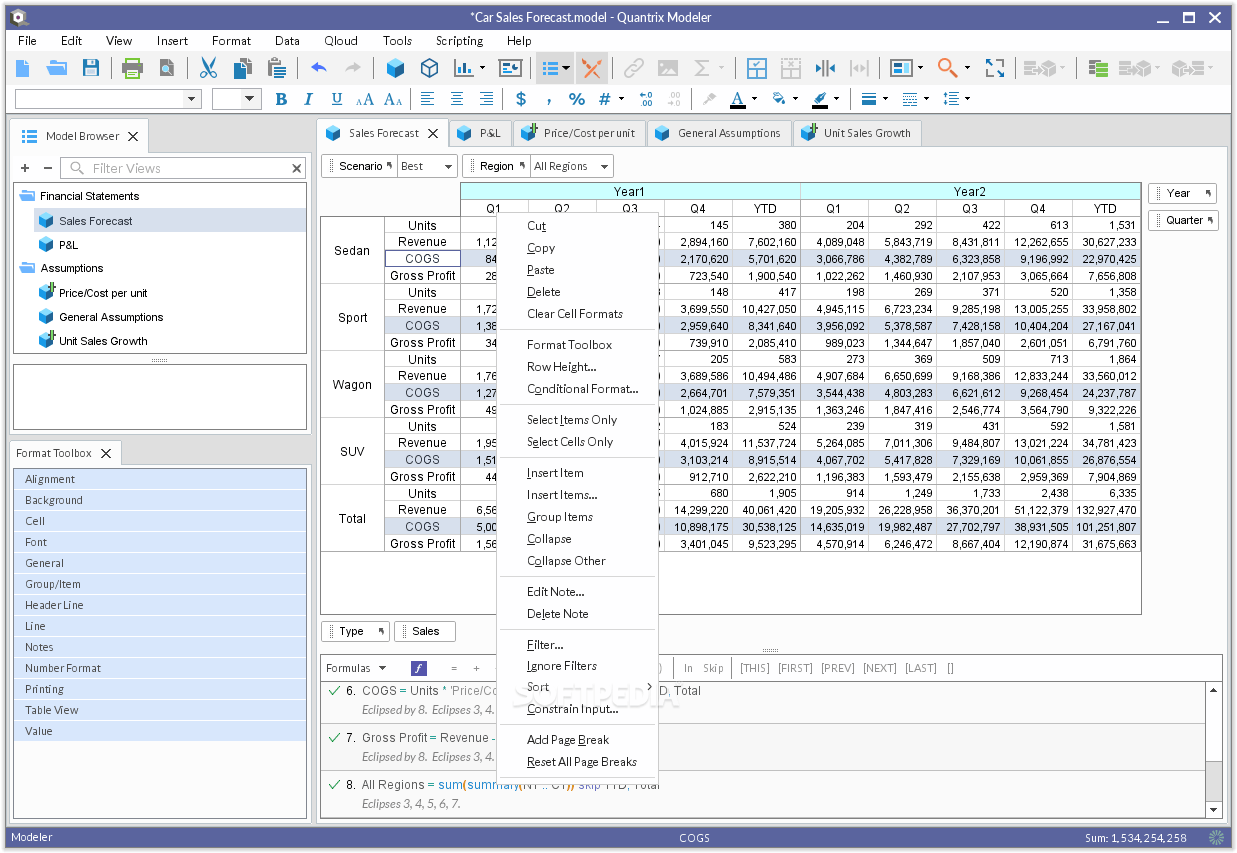
Task: Open the hash number format dropdown arrow
Action: click(621, 99)
